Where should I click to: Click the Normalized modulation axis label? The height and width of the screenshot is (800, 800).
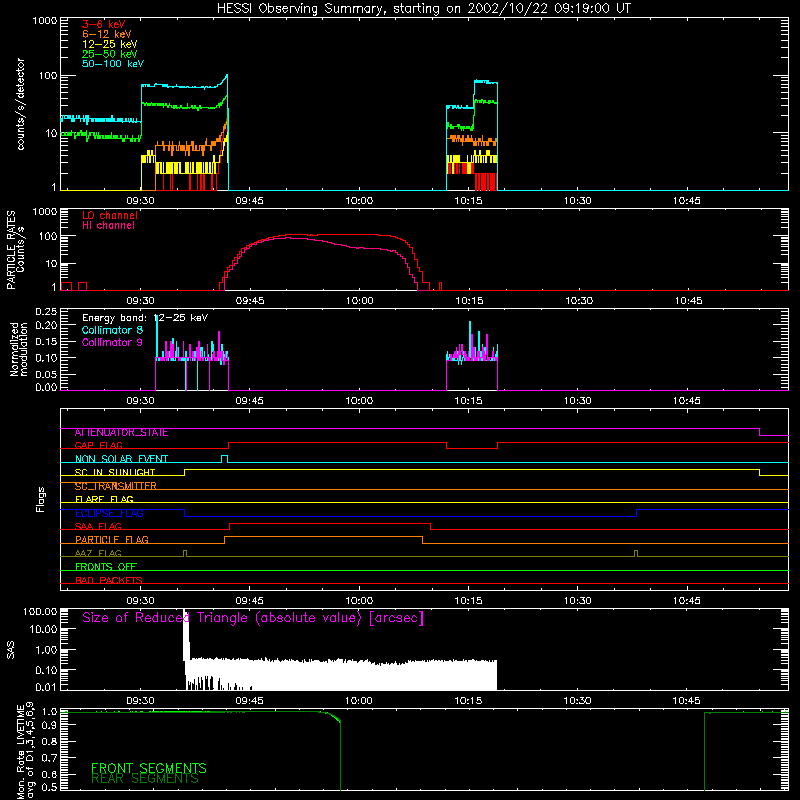point(18,349)
